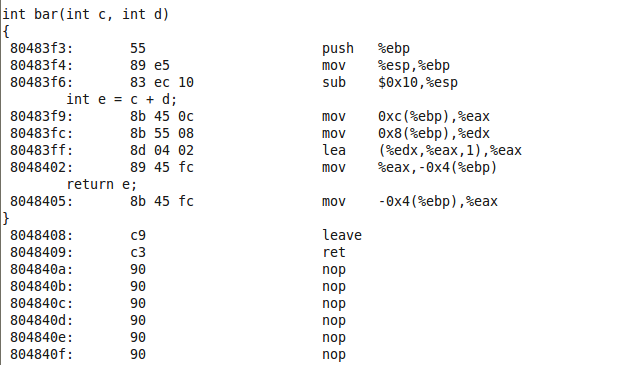This screenshot has width=638, height=365.
Task: Click the 'mov %eax,-0x4(%ebp)' operand
Action: (437, 168)
